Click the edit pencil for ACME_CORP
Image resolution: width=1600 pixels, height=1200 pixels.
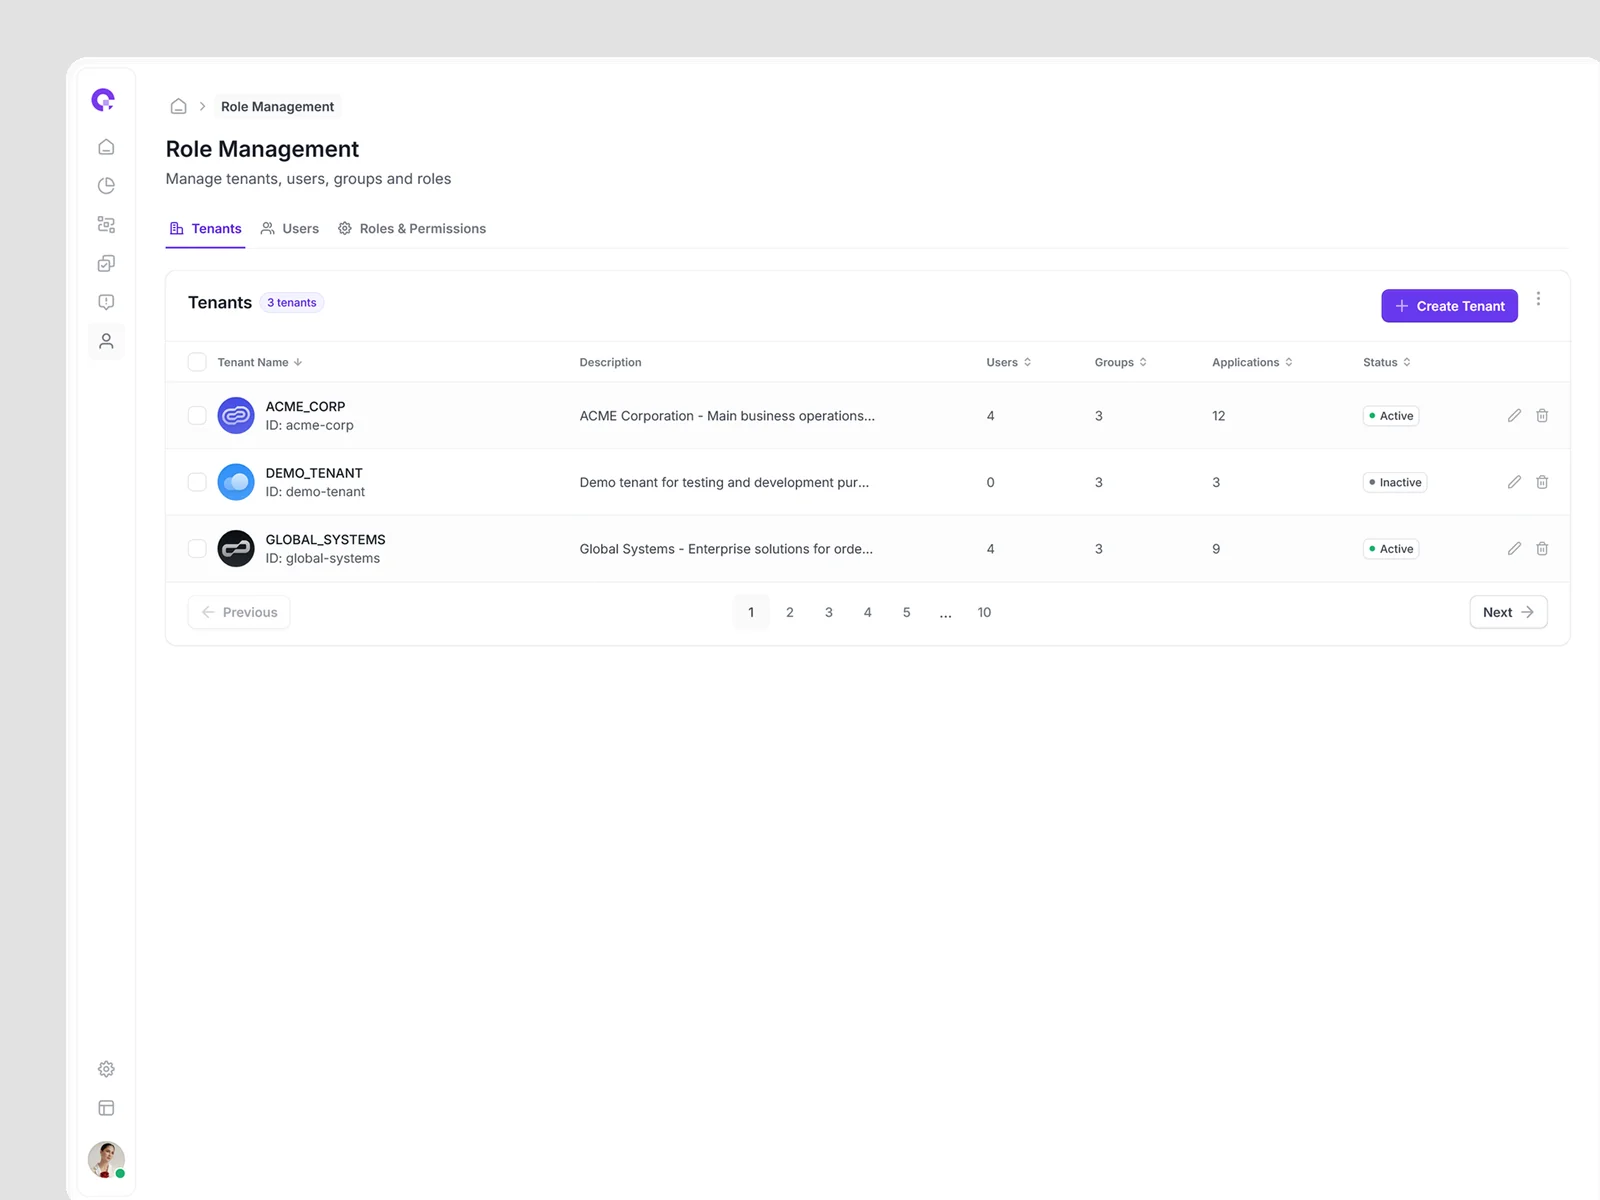1514,416
